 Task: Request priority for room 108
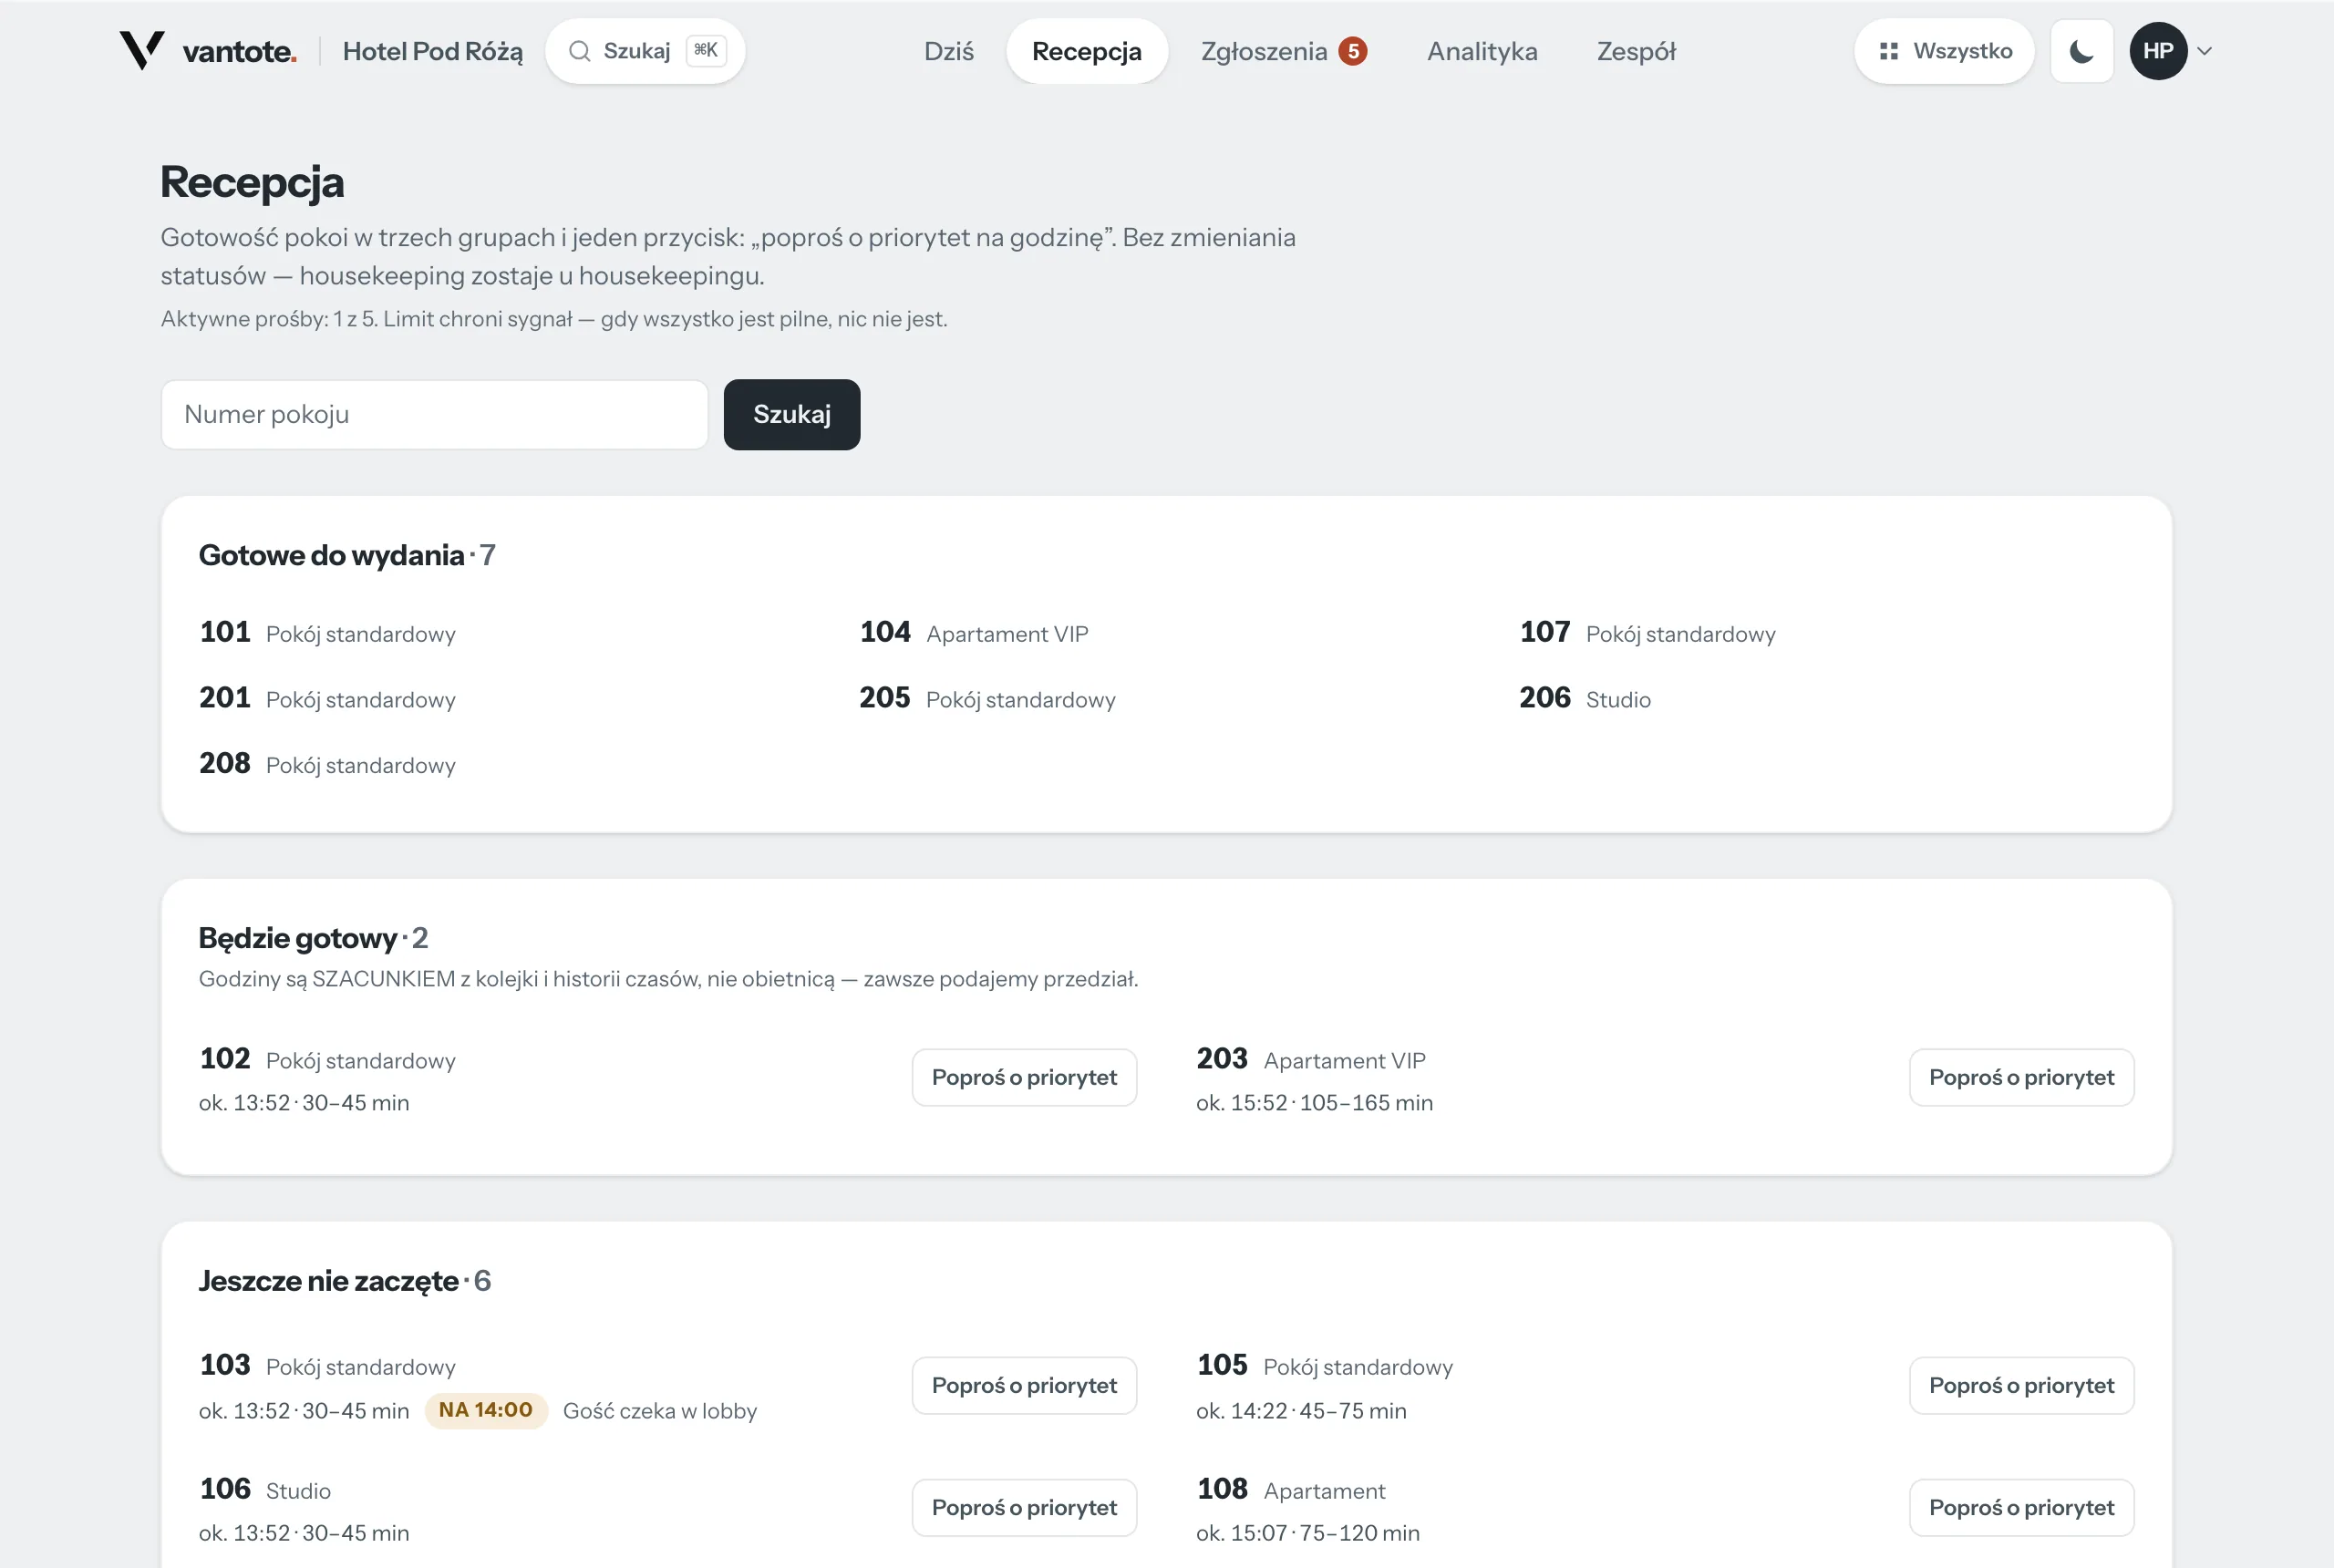click(x=2021, y=1507)
